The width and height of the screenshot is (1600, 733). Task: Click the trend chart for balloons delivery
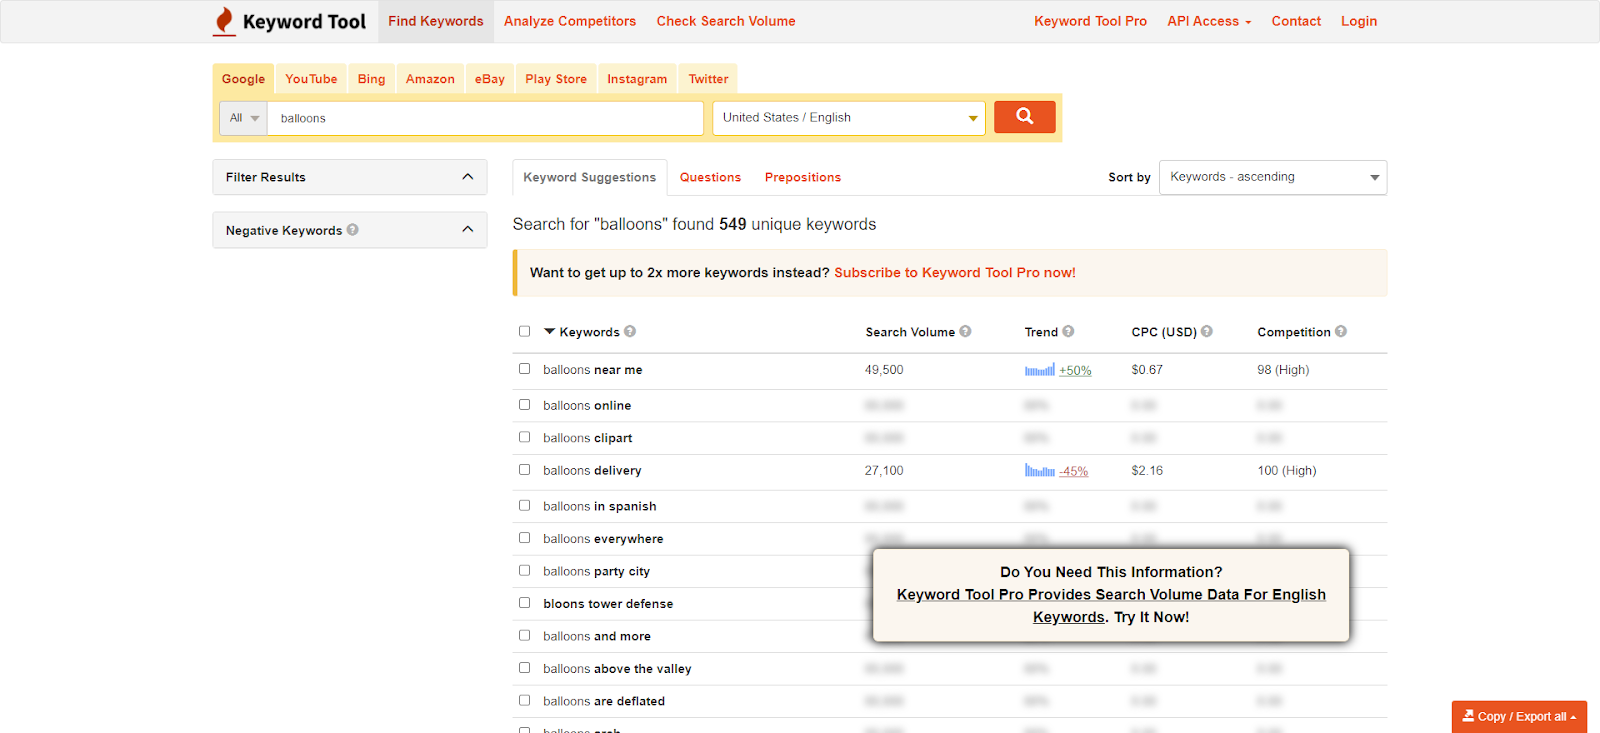click(1040, 470)
